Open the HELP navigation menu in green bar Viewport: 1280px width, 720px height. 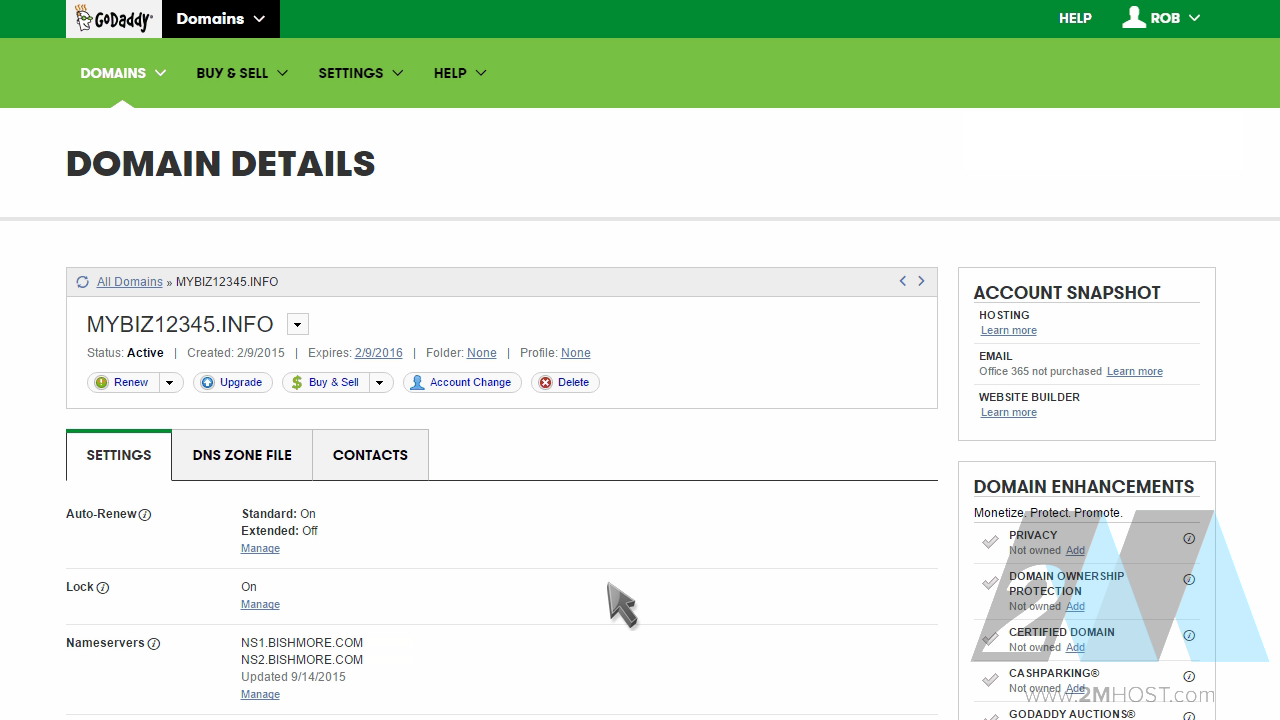pos(460,73)
